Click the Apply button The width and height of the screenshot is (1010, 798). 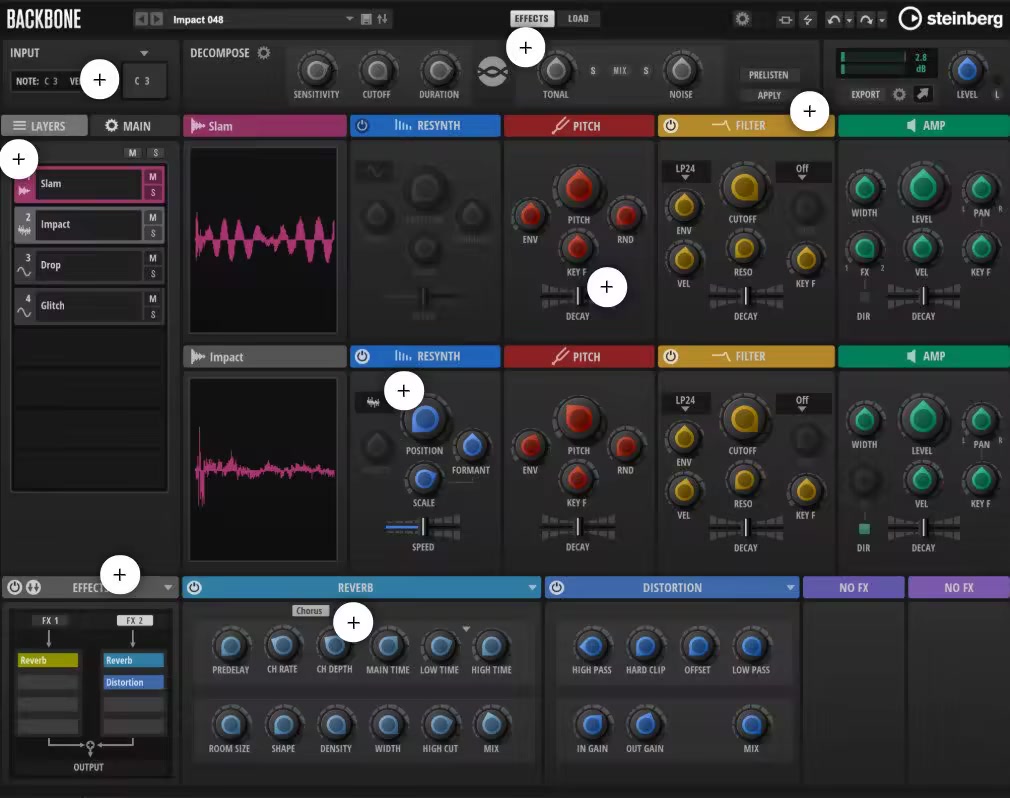click(x=768, y=95)
